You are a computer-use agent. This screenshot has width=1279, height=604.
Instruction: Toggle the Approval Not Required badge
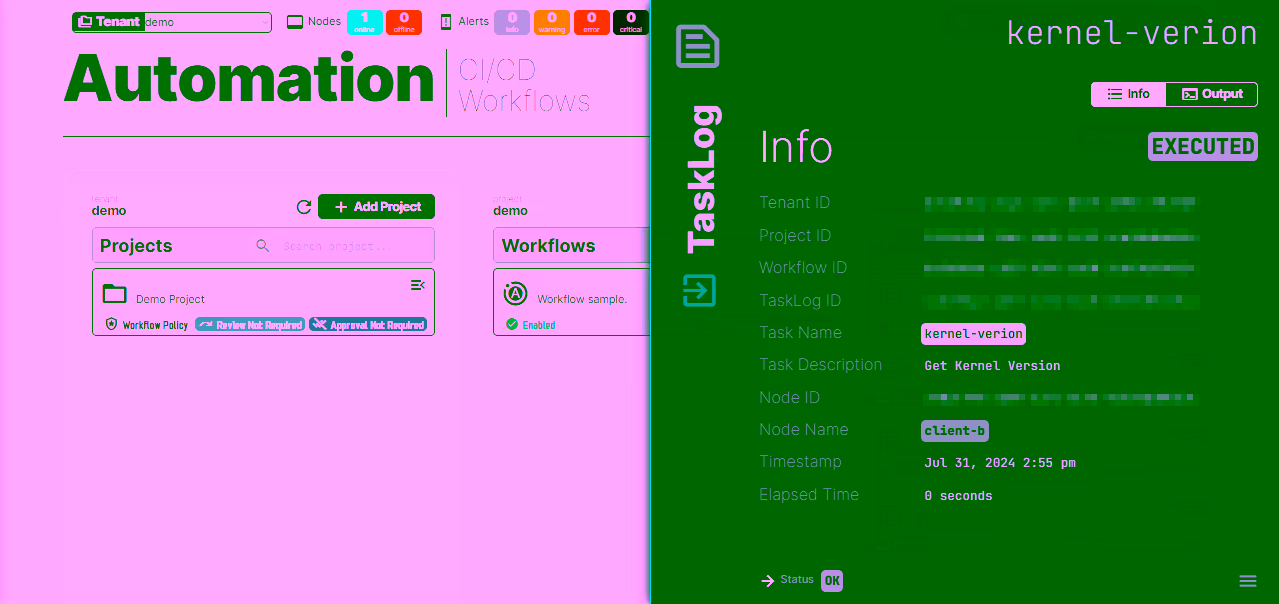point(368,325)
